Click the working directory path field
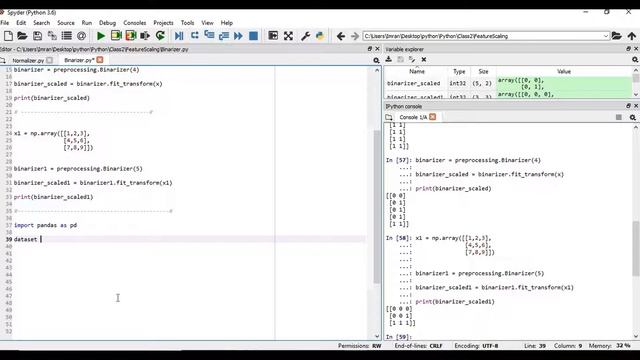Screen dimensions: 640x360 click(x=483, y=36)
